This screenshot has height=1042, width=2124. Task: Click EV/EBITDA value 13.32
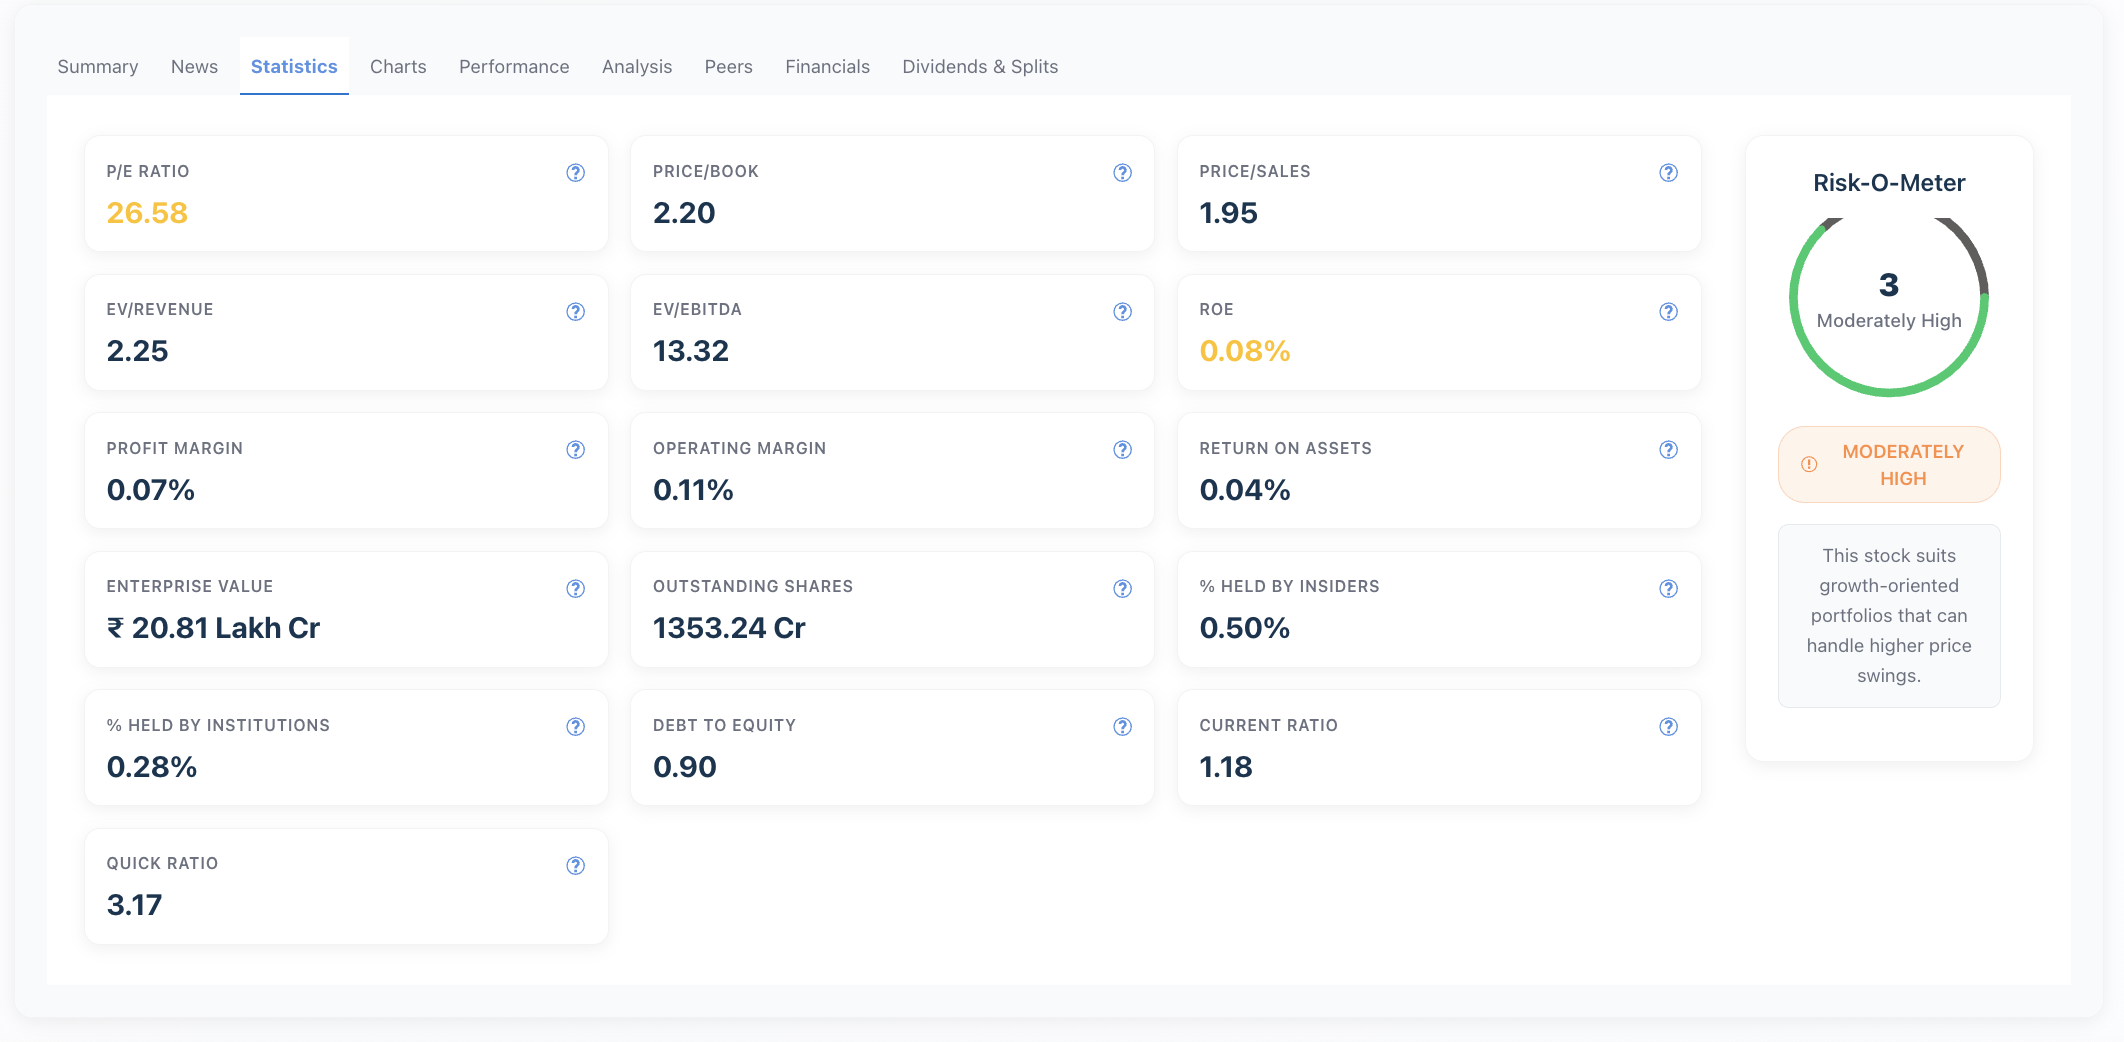[x=691, y=351]
